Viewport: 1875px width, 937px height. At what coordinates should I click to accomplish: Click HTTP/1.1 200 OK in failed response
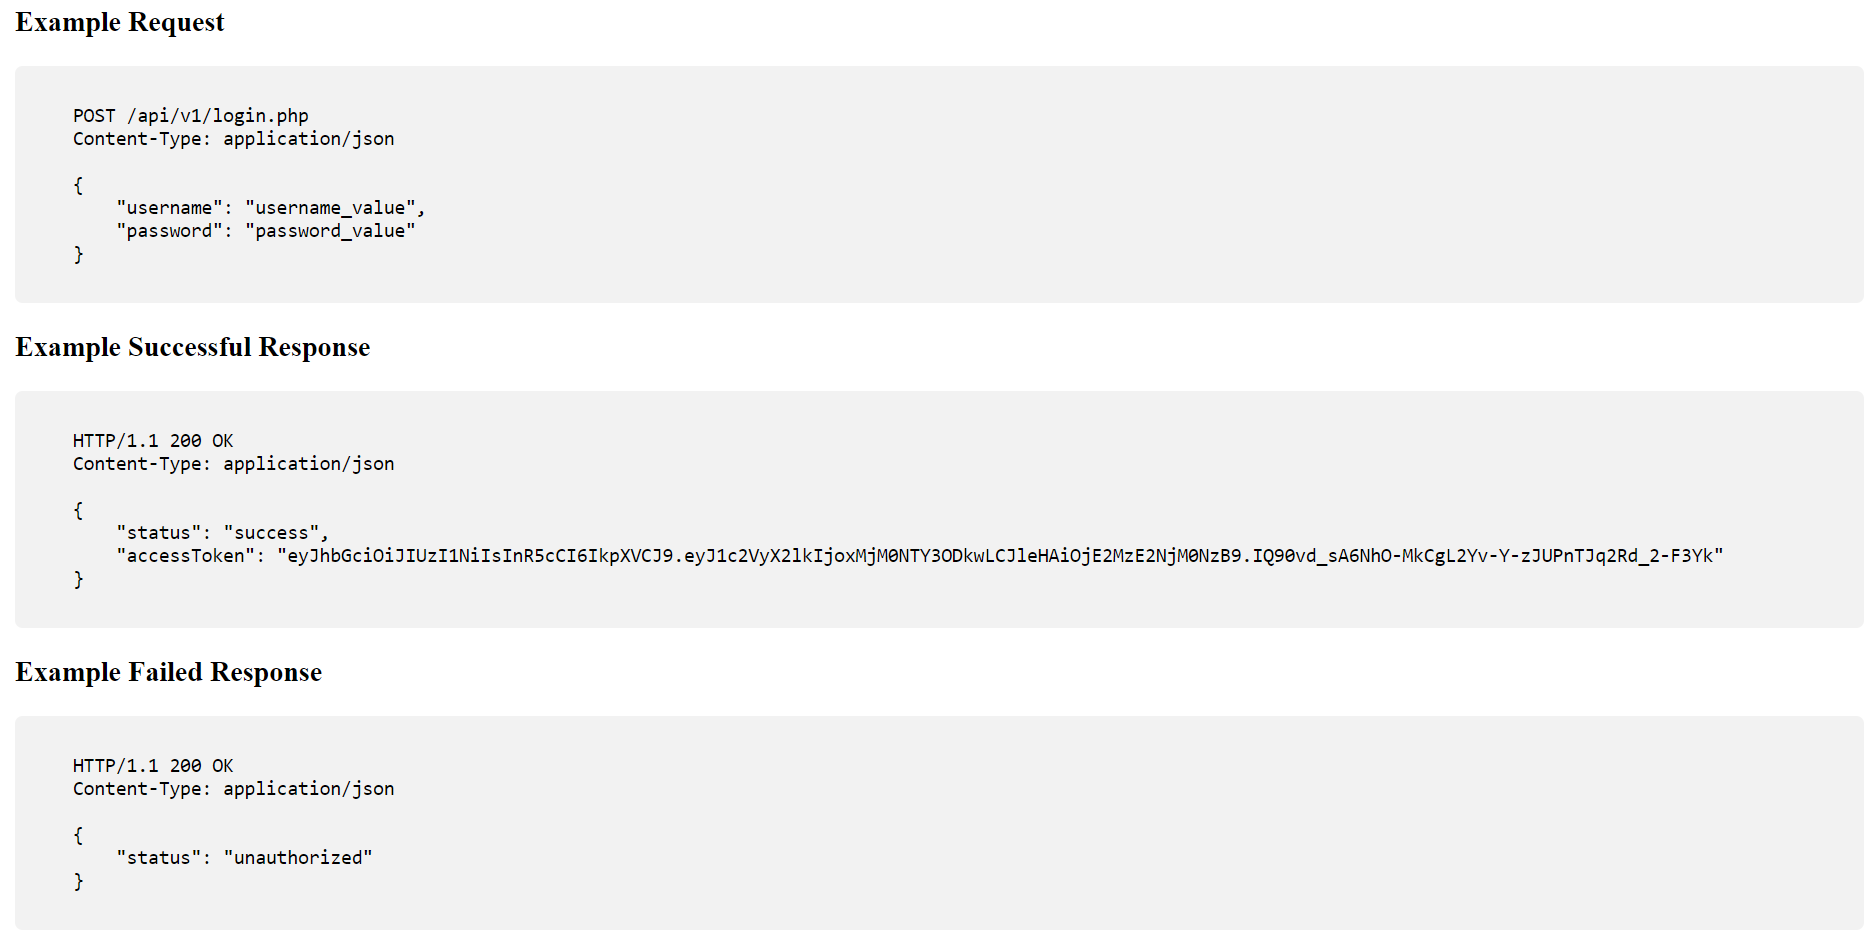click(153, 766)
